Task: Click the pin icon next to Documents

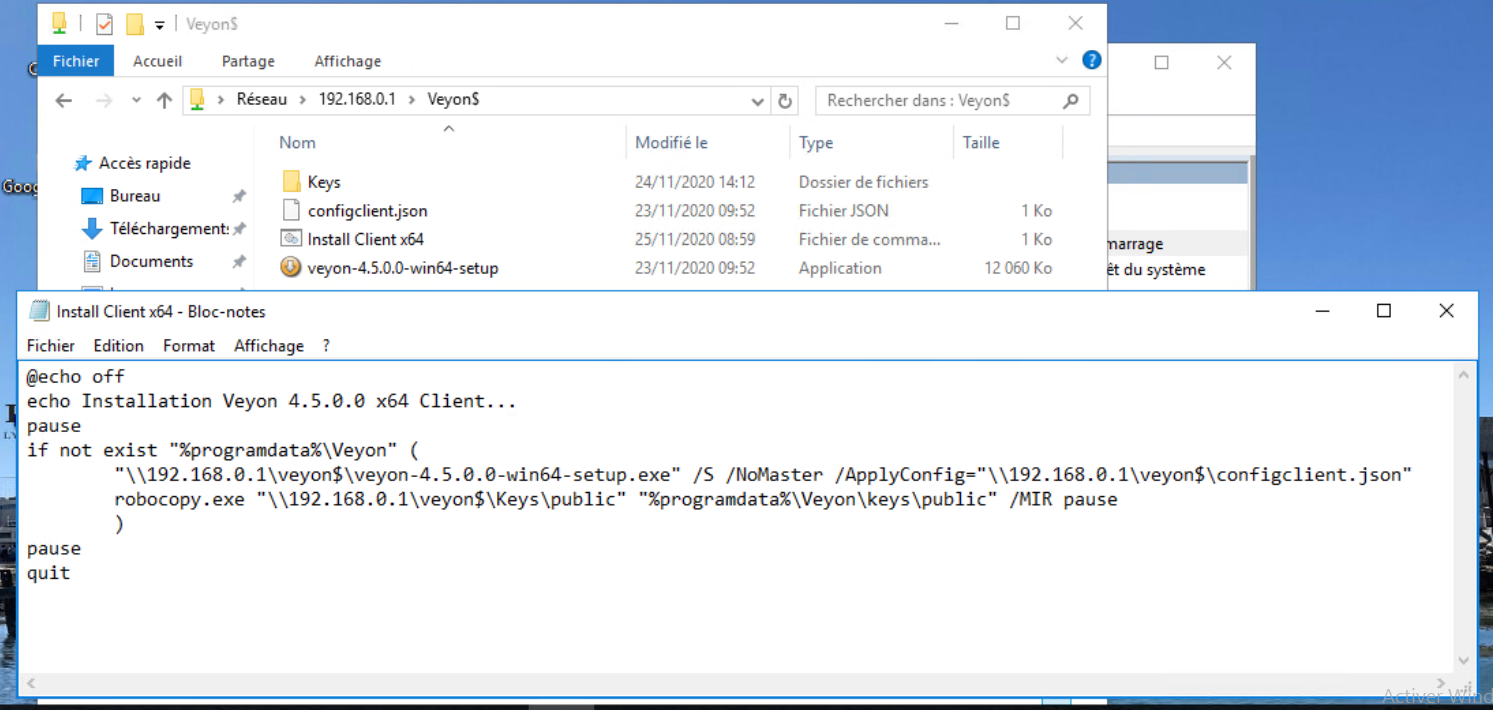Action: pos(239,262)
